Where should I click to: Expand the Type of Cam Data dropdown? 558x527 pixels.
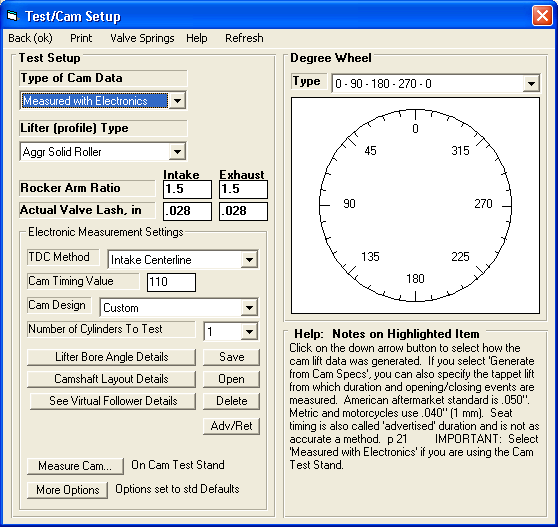177,101
